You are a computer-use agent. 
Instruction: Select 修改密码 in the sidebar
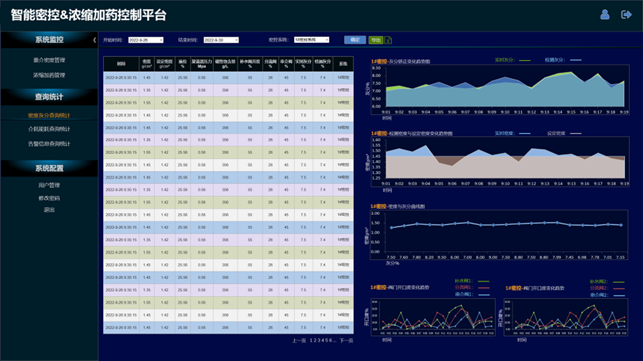[x=49, y=198]
